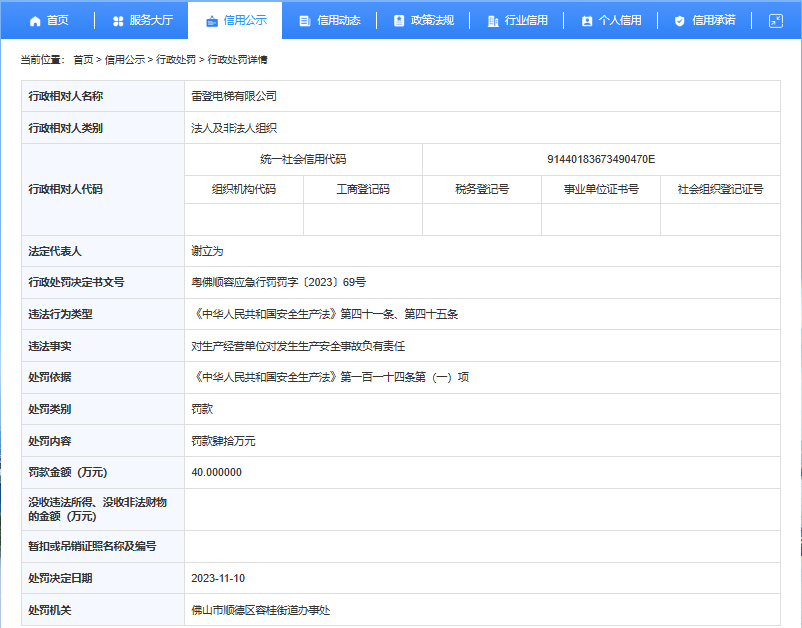Switch to the 政策法规 tab
The height and width of the screenshot is (628, 802).
[x=432, y=20]
